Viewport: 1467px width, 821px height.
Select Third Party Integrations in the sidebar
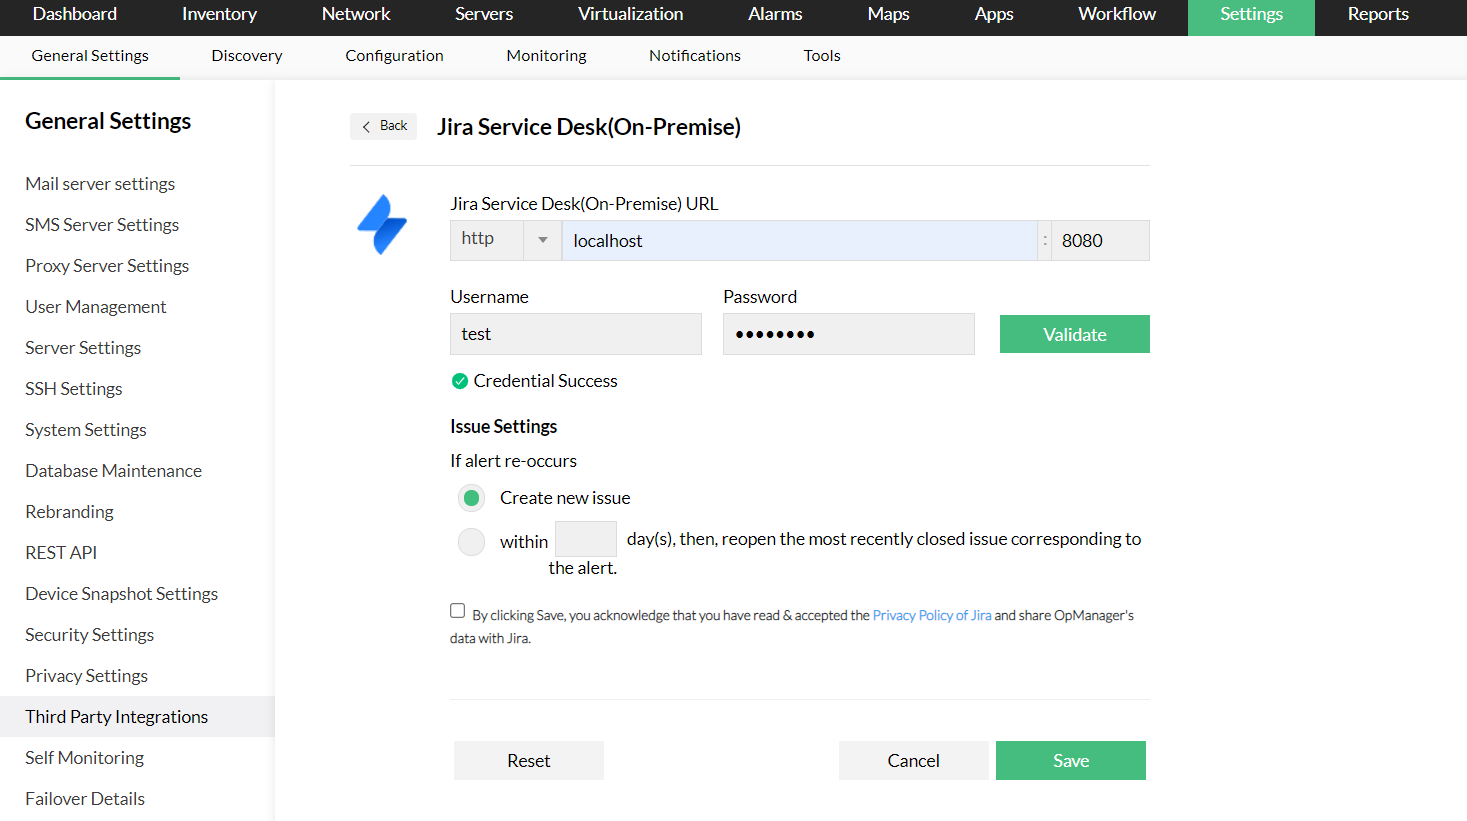116,716
